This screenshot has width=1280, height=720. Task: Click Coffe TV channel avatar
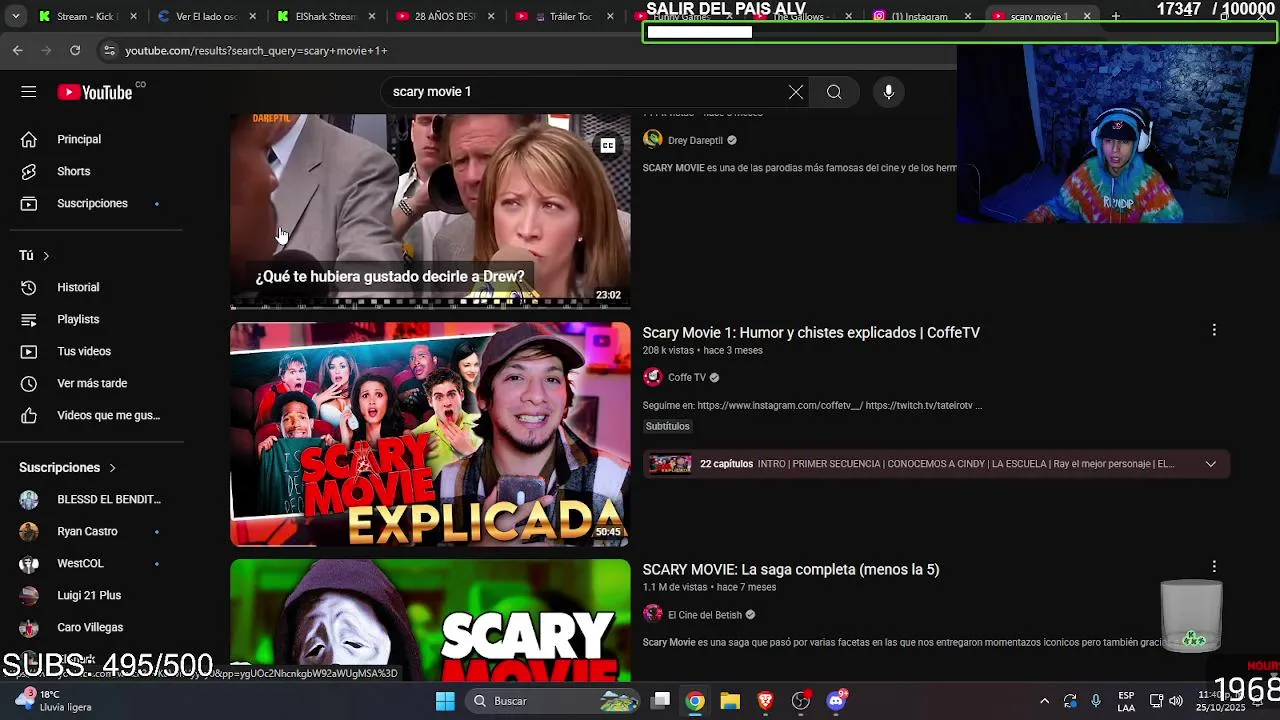(653, 377)
